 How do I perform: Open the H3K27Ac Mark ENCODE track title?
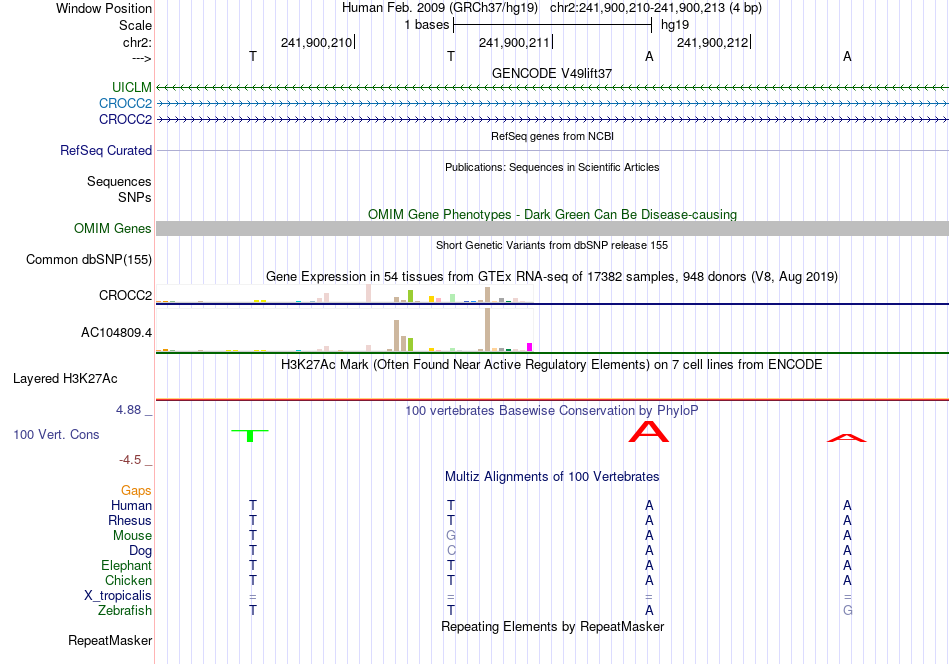coord(552,365)
